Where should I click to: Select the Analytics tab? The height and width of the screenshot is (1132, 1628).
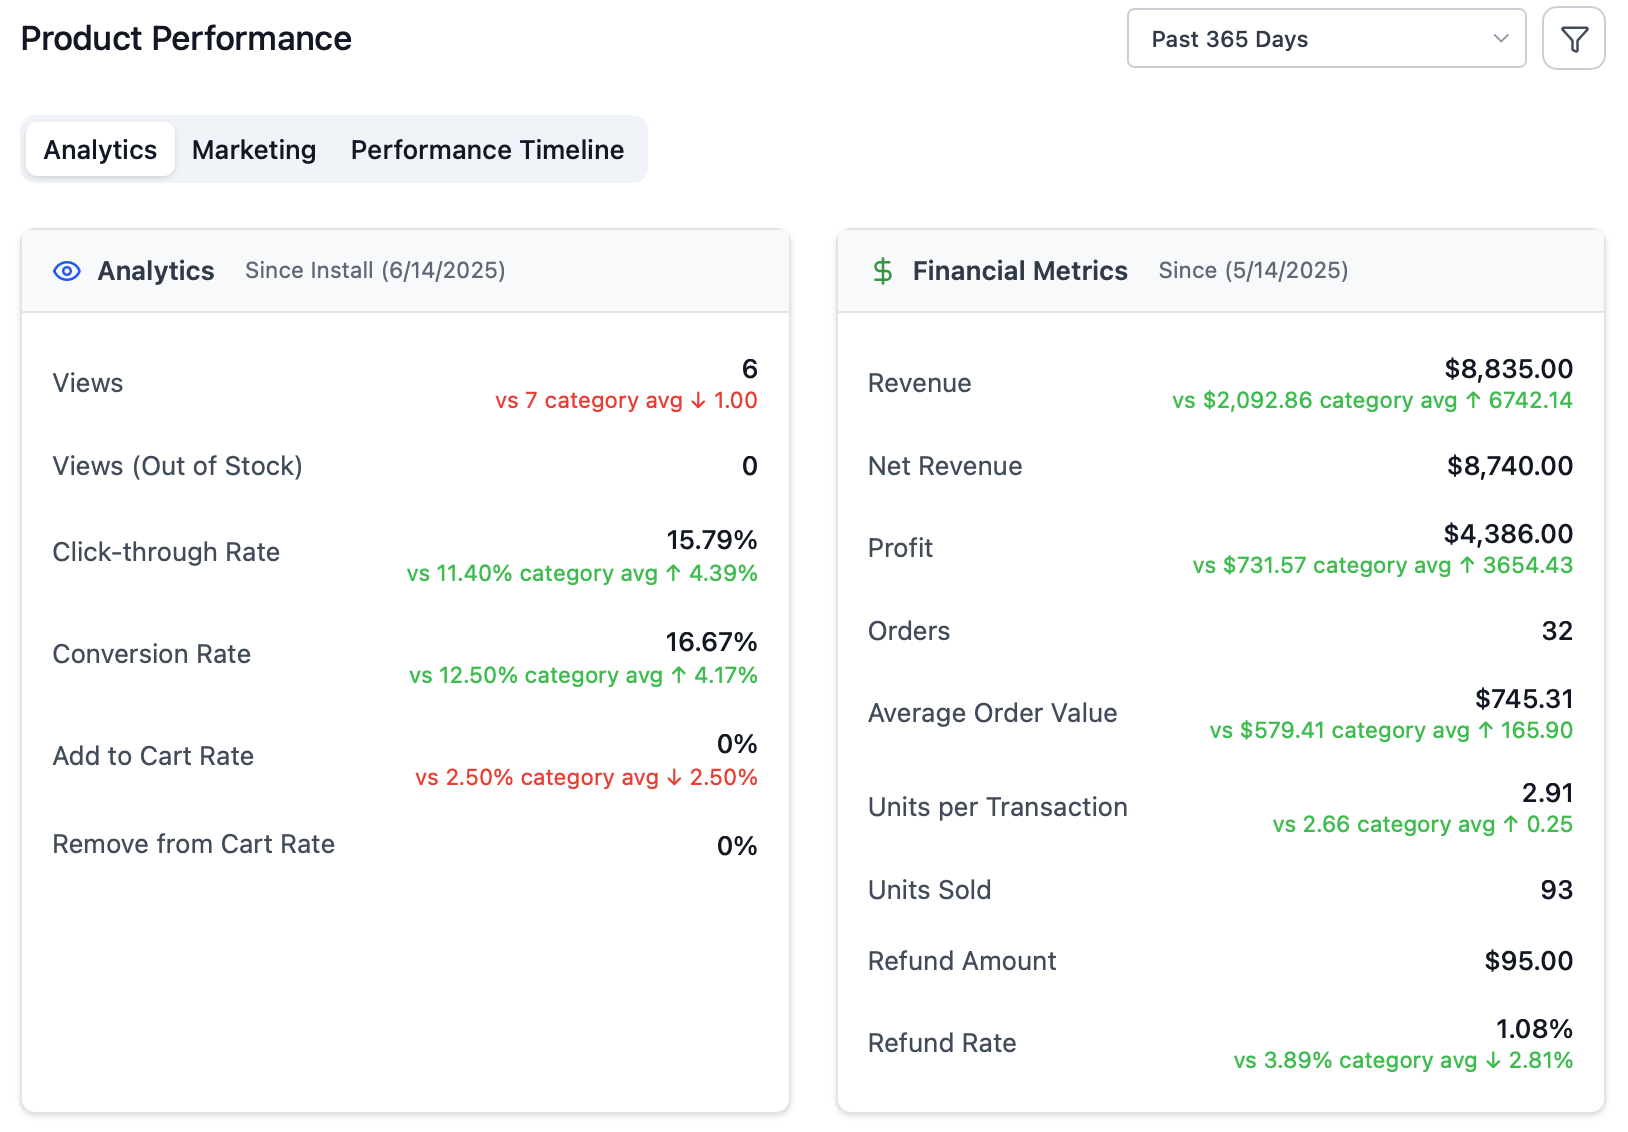[x=100, y=149]
